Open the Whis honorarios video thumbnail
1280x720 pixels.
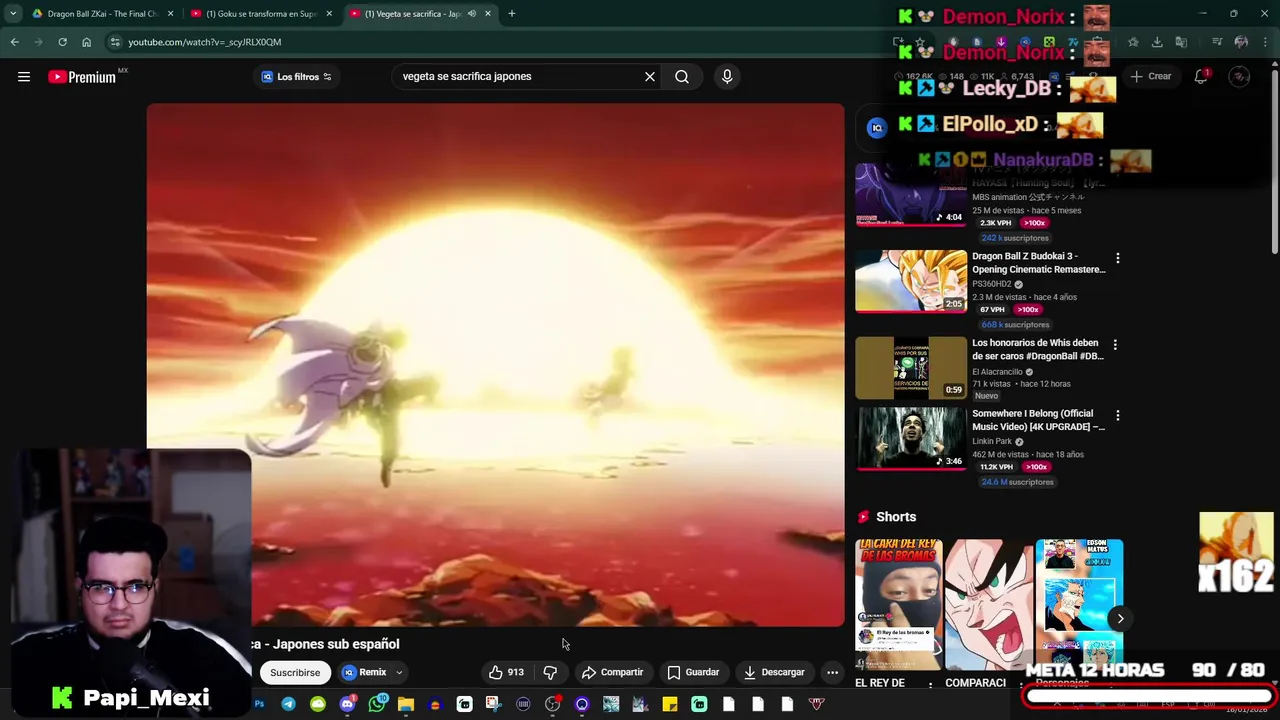[x=911, y=368]
